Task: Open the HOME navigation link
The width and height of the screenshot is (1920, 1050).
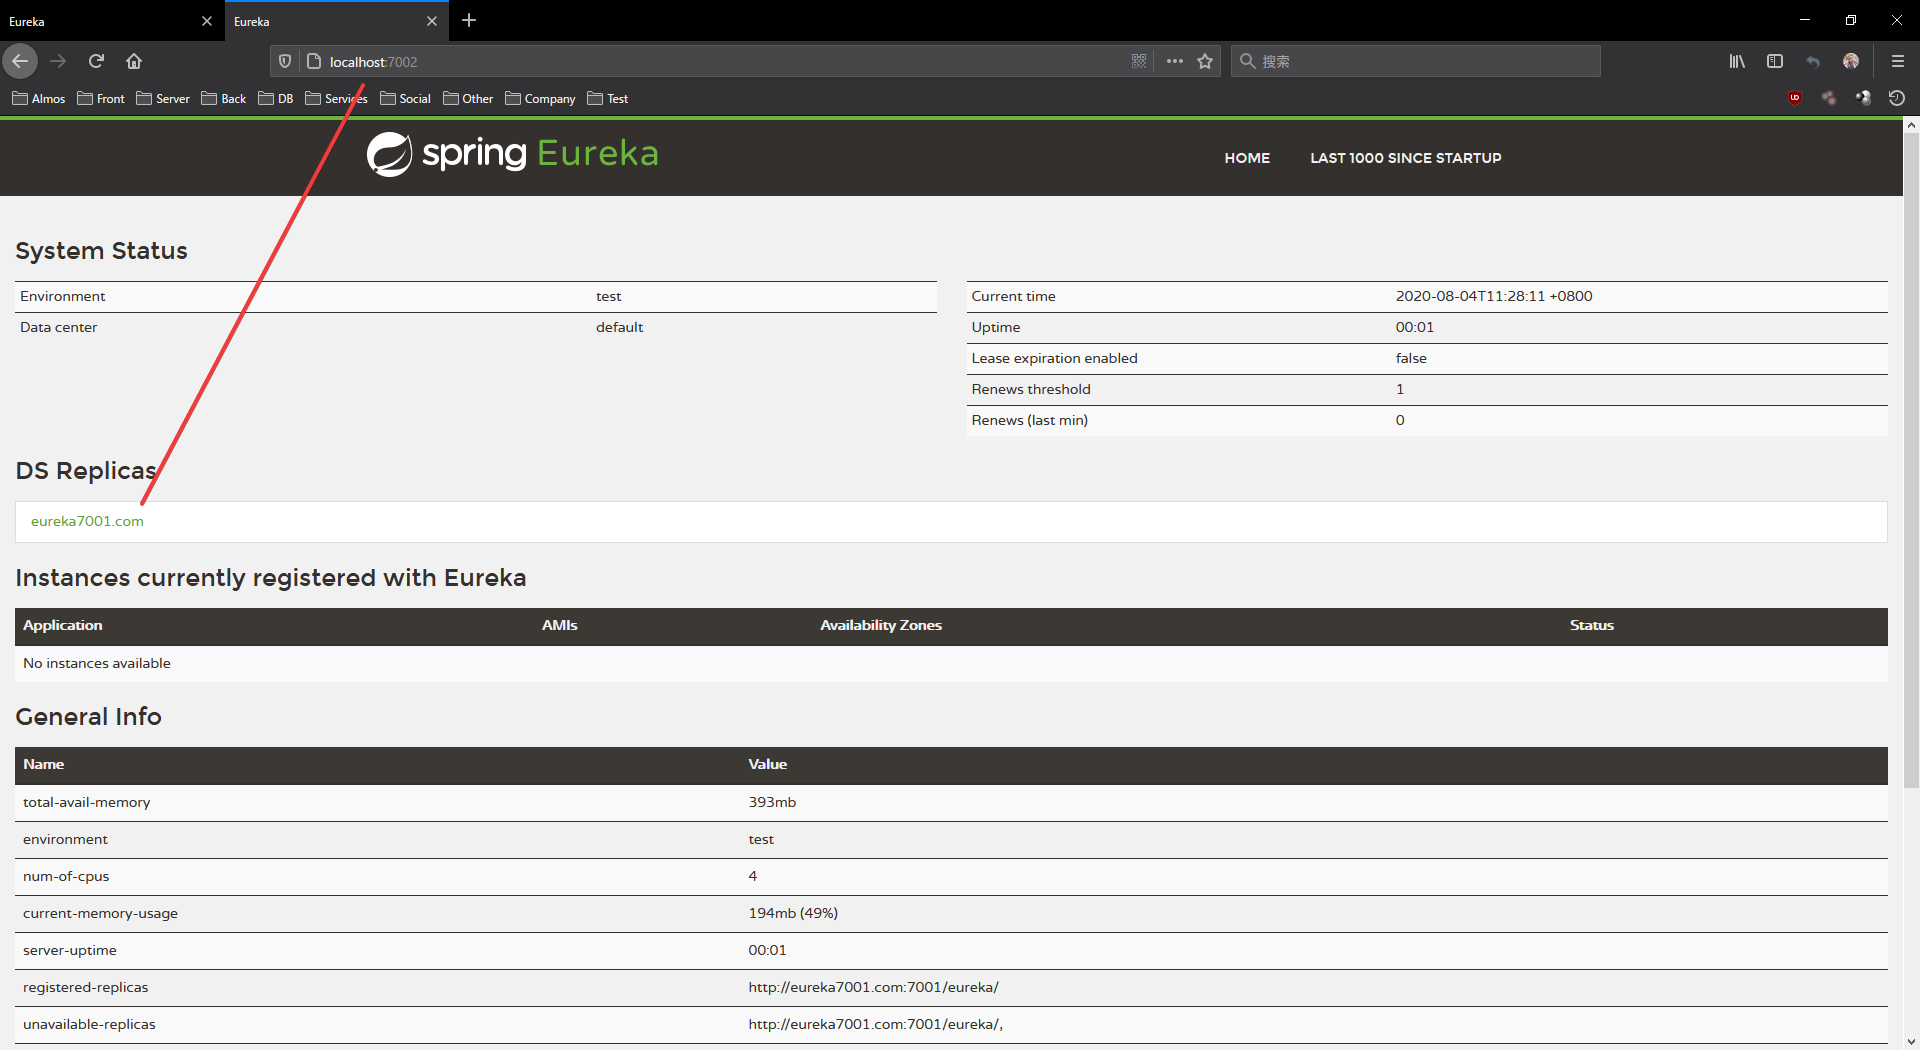Action: click(1247, 158)
